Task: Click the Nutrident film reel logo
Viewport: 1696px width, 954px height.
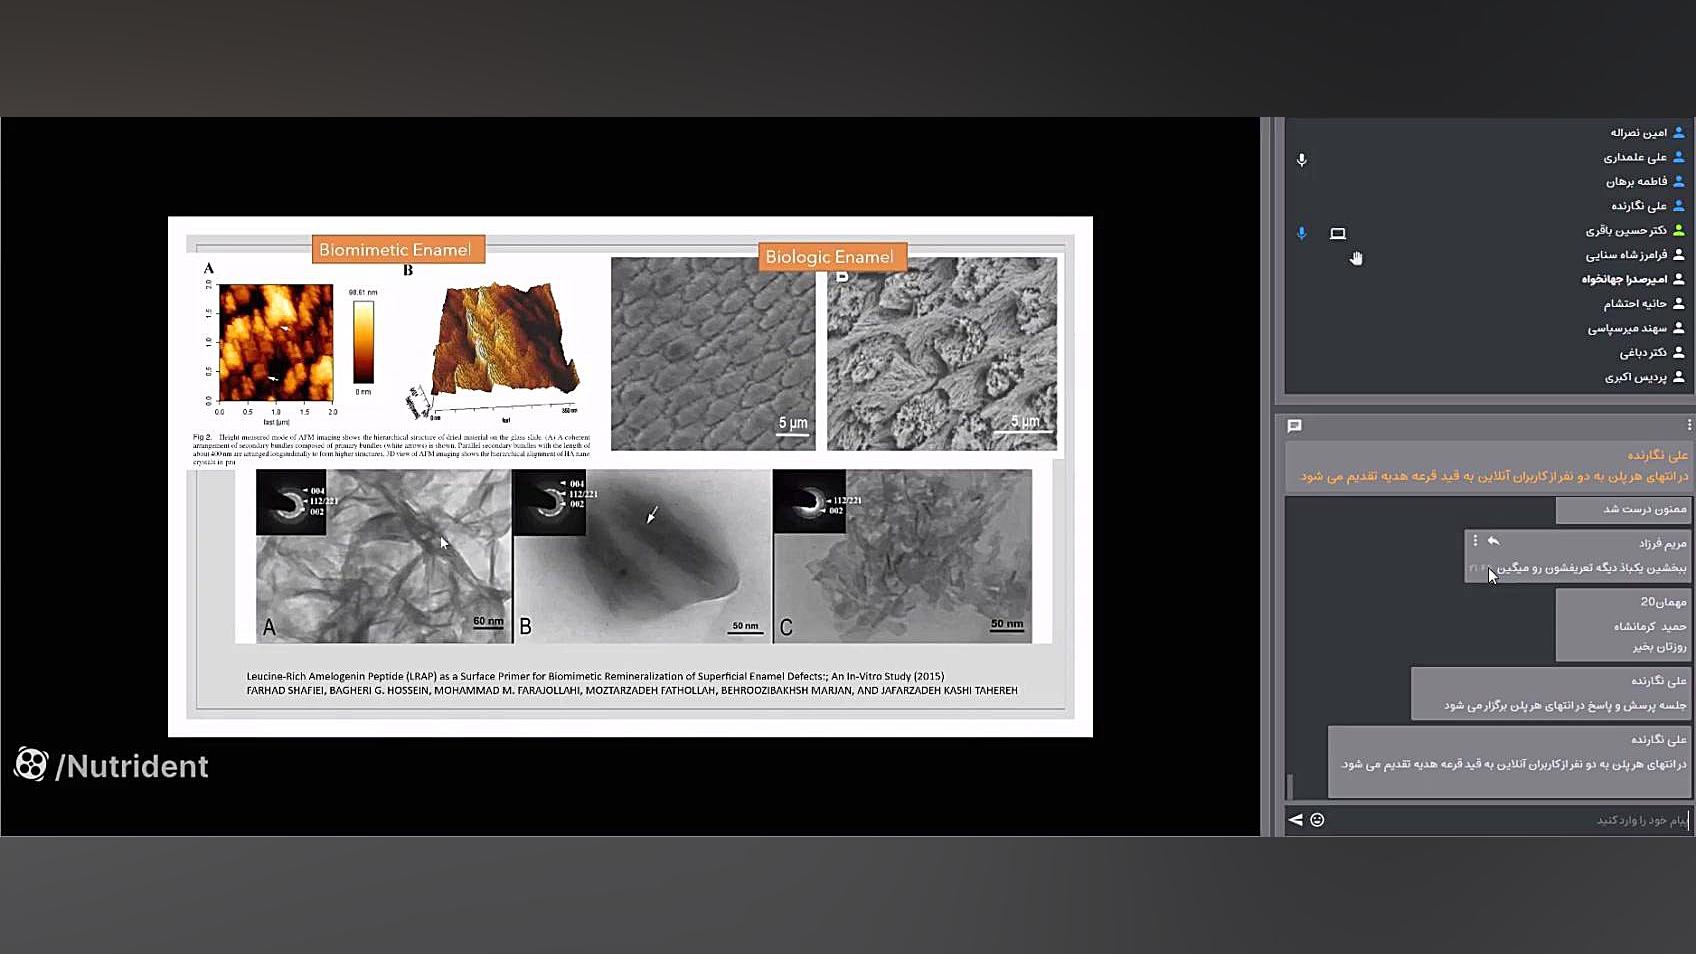Action: (31, 765)
